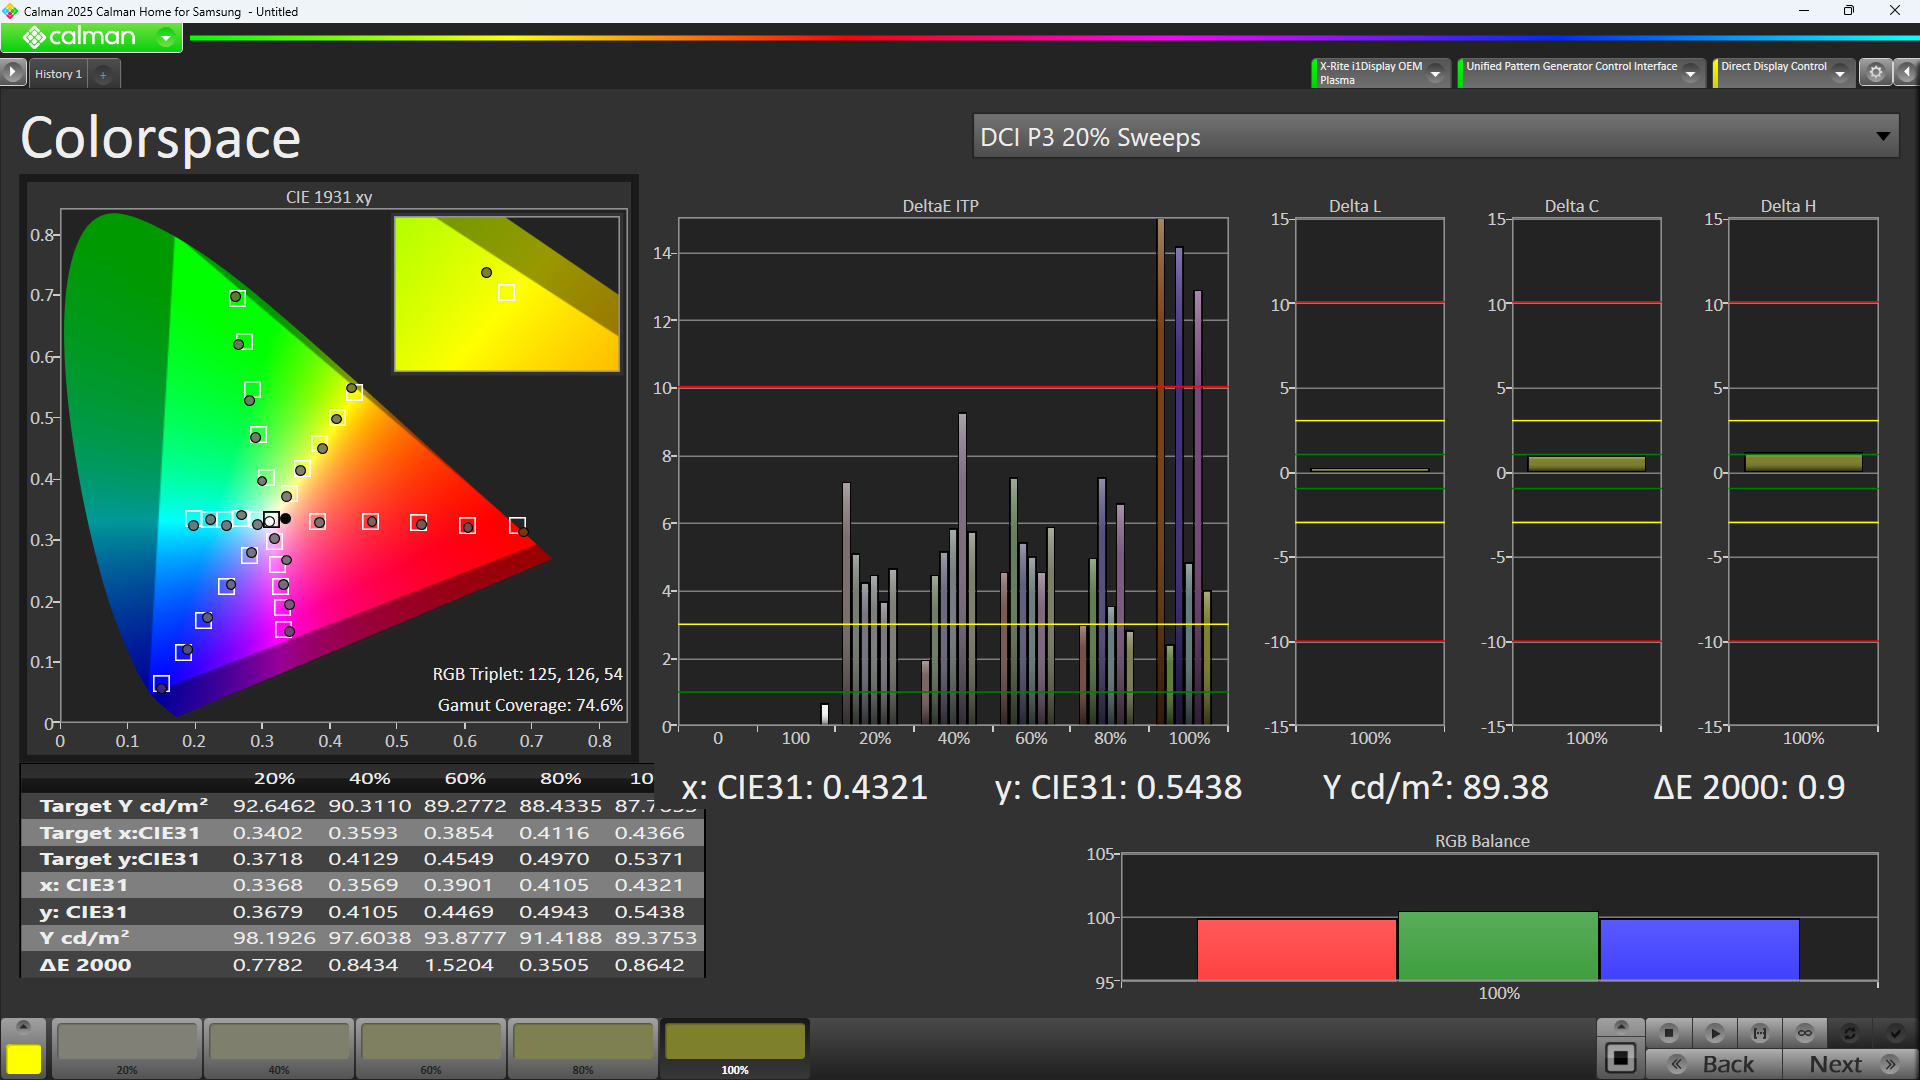This screenshot has height=1080, width=1920.
Task: Click the play read-series icon
Action: (1714, 1033)
